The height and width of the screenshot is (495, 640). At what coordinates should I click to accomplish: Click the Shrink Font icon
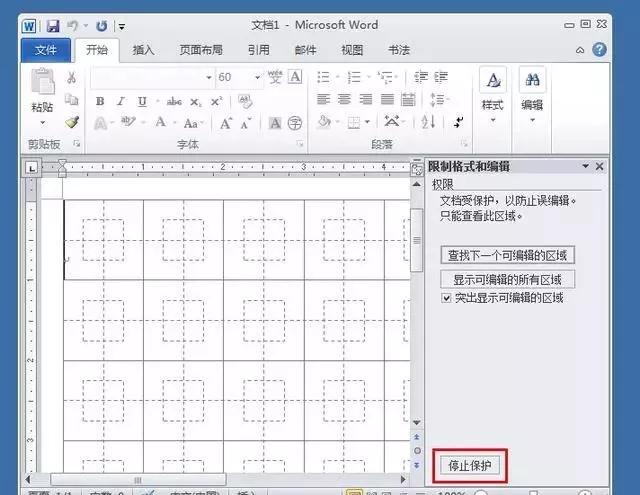point(246,123)
